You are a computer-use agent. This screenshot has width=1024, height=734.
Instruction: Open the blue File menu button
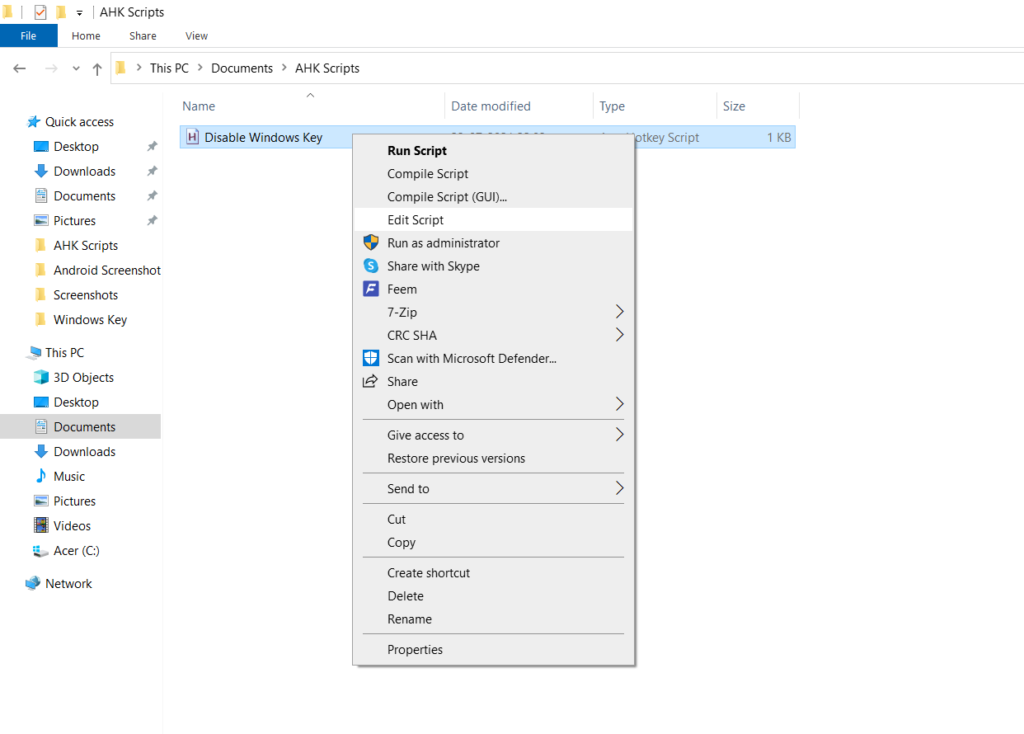click(x=28, y=36)
